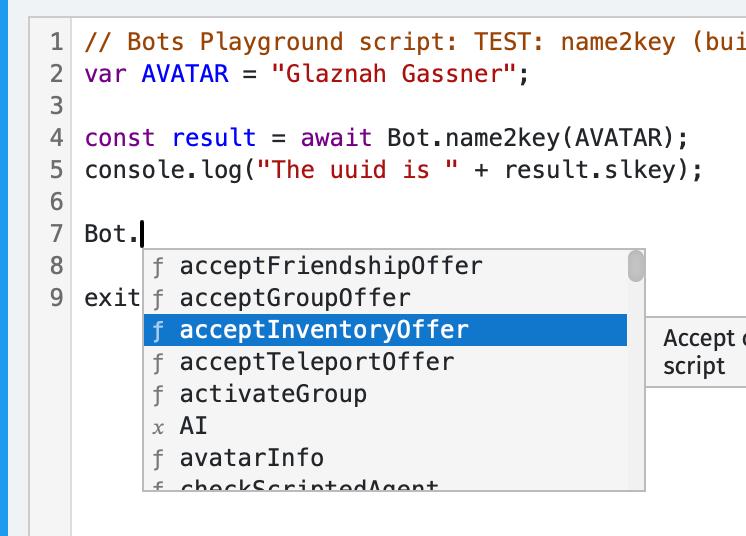Select acceptTeleportOffer autocomplete entry
This screenshot has width=746, height=536.
coord(316,362)
